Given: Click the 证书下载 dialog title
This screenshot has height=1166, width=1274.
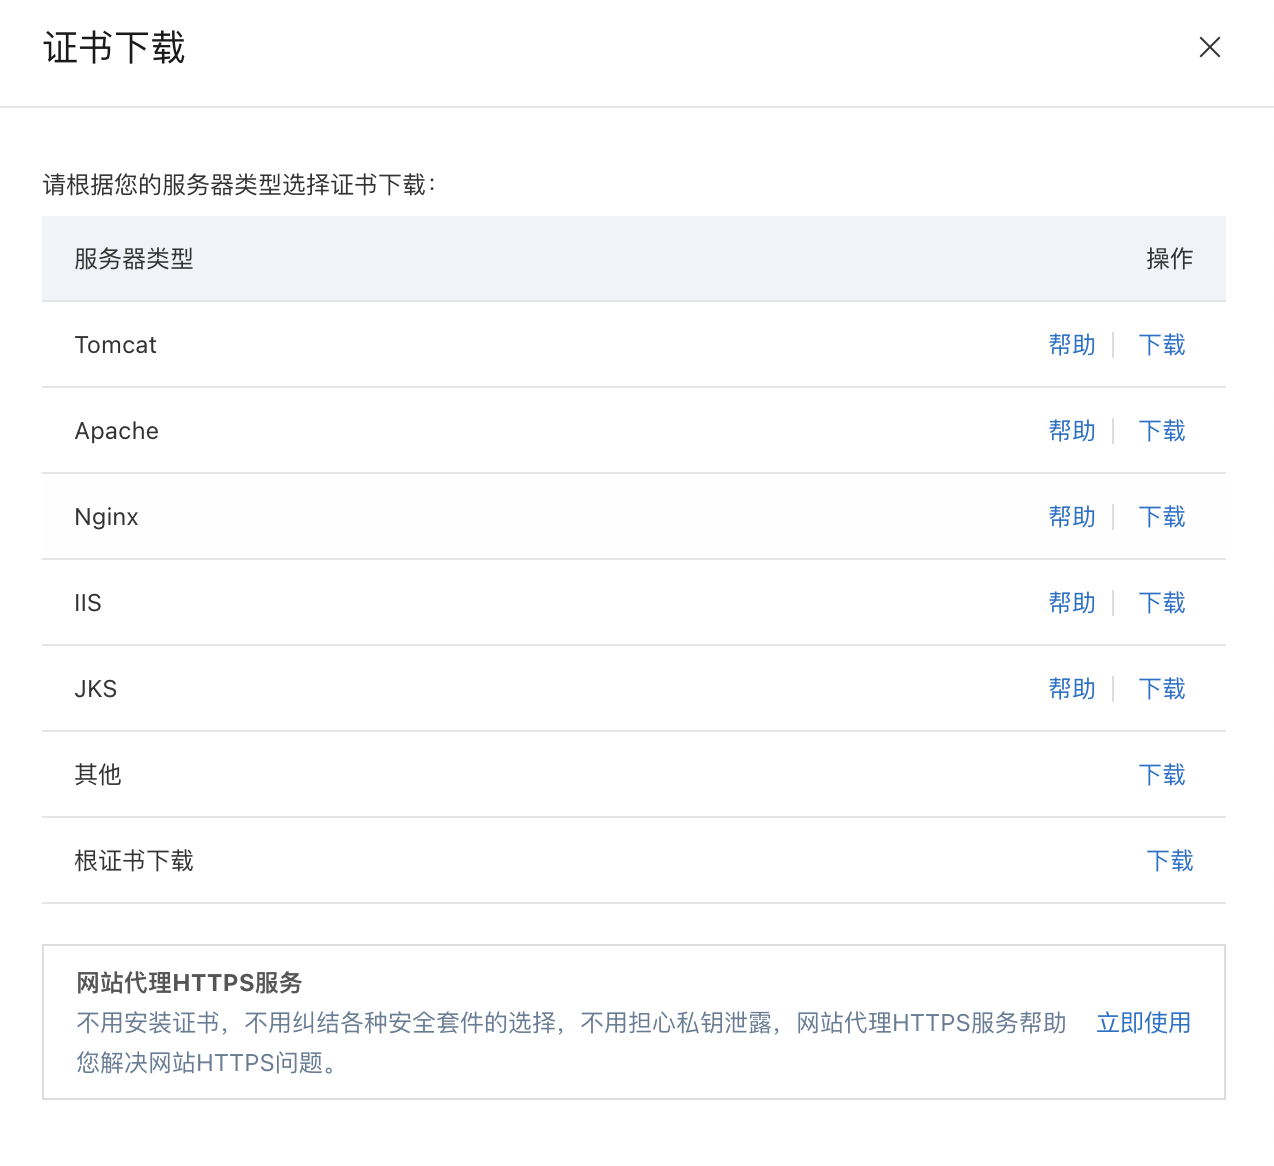Looking at the screenshot, I should [114, 48].
